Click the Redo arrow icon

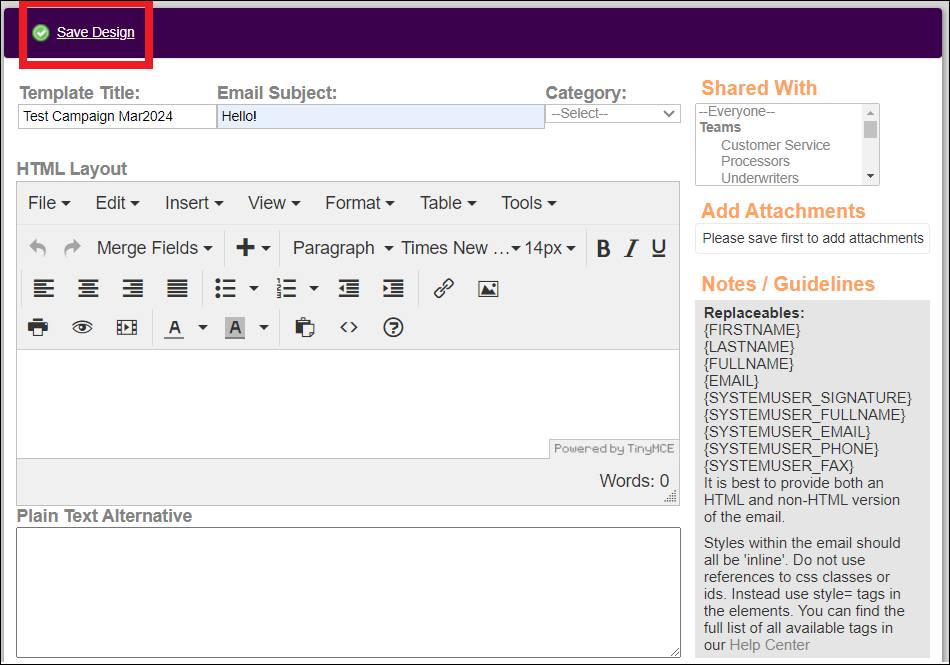pyautogui.click(x=72, y=248)
